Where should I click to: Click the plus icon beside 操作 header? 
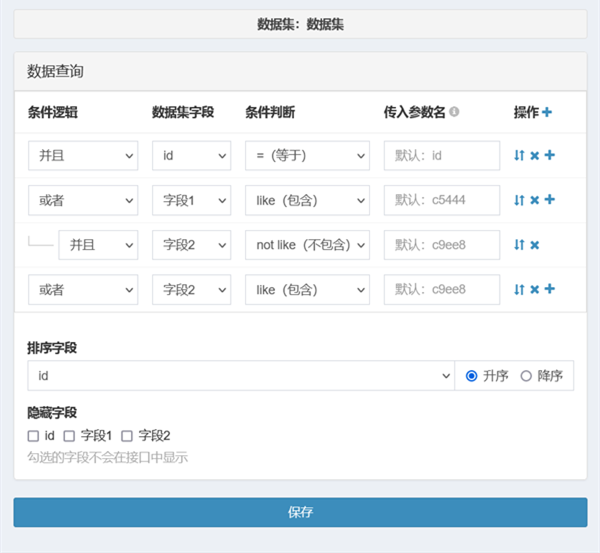[x=547, y=112]
